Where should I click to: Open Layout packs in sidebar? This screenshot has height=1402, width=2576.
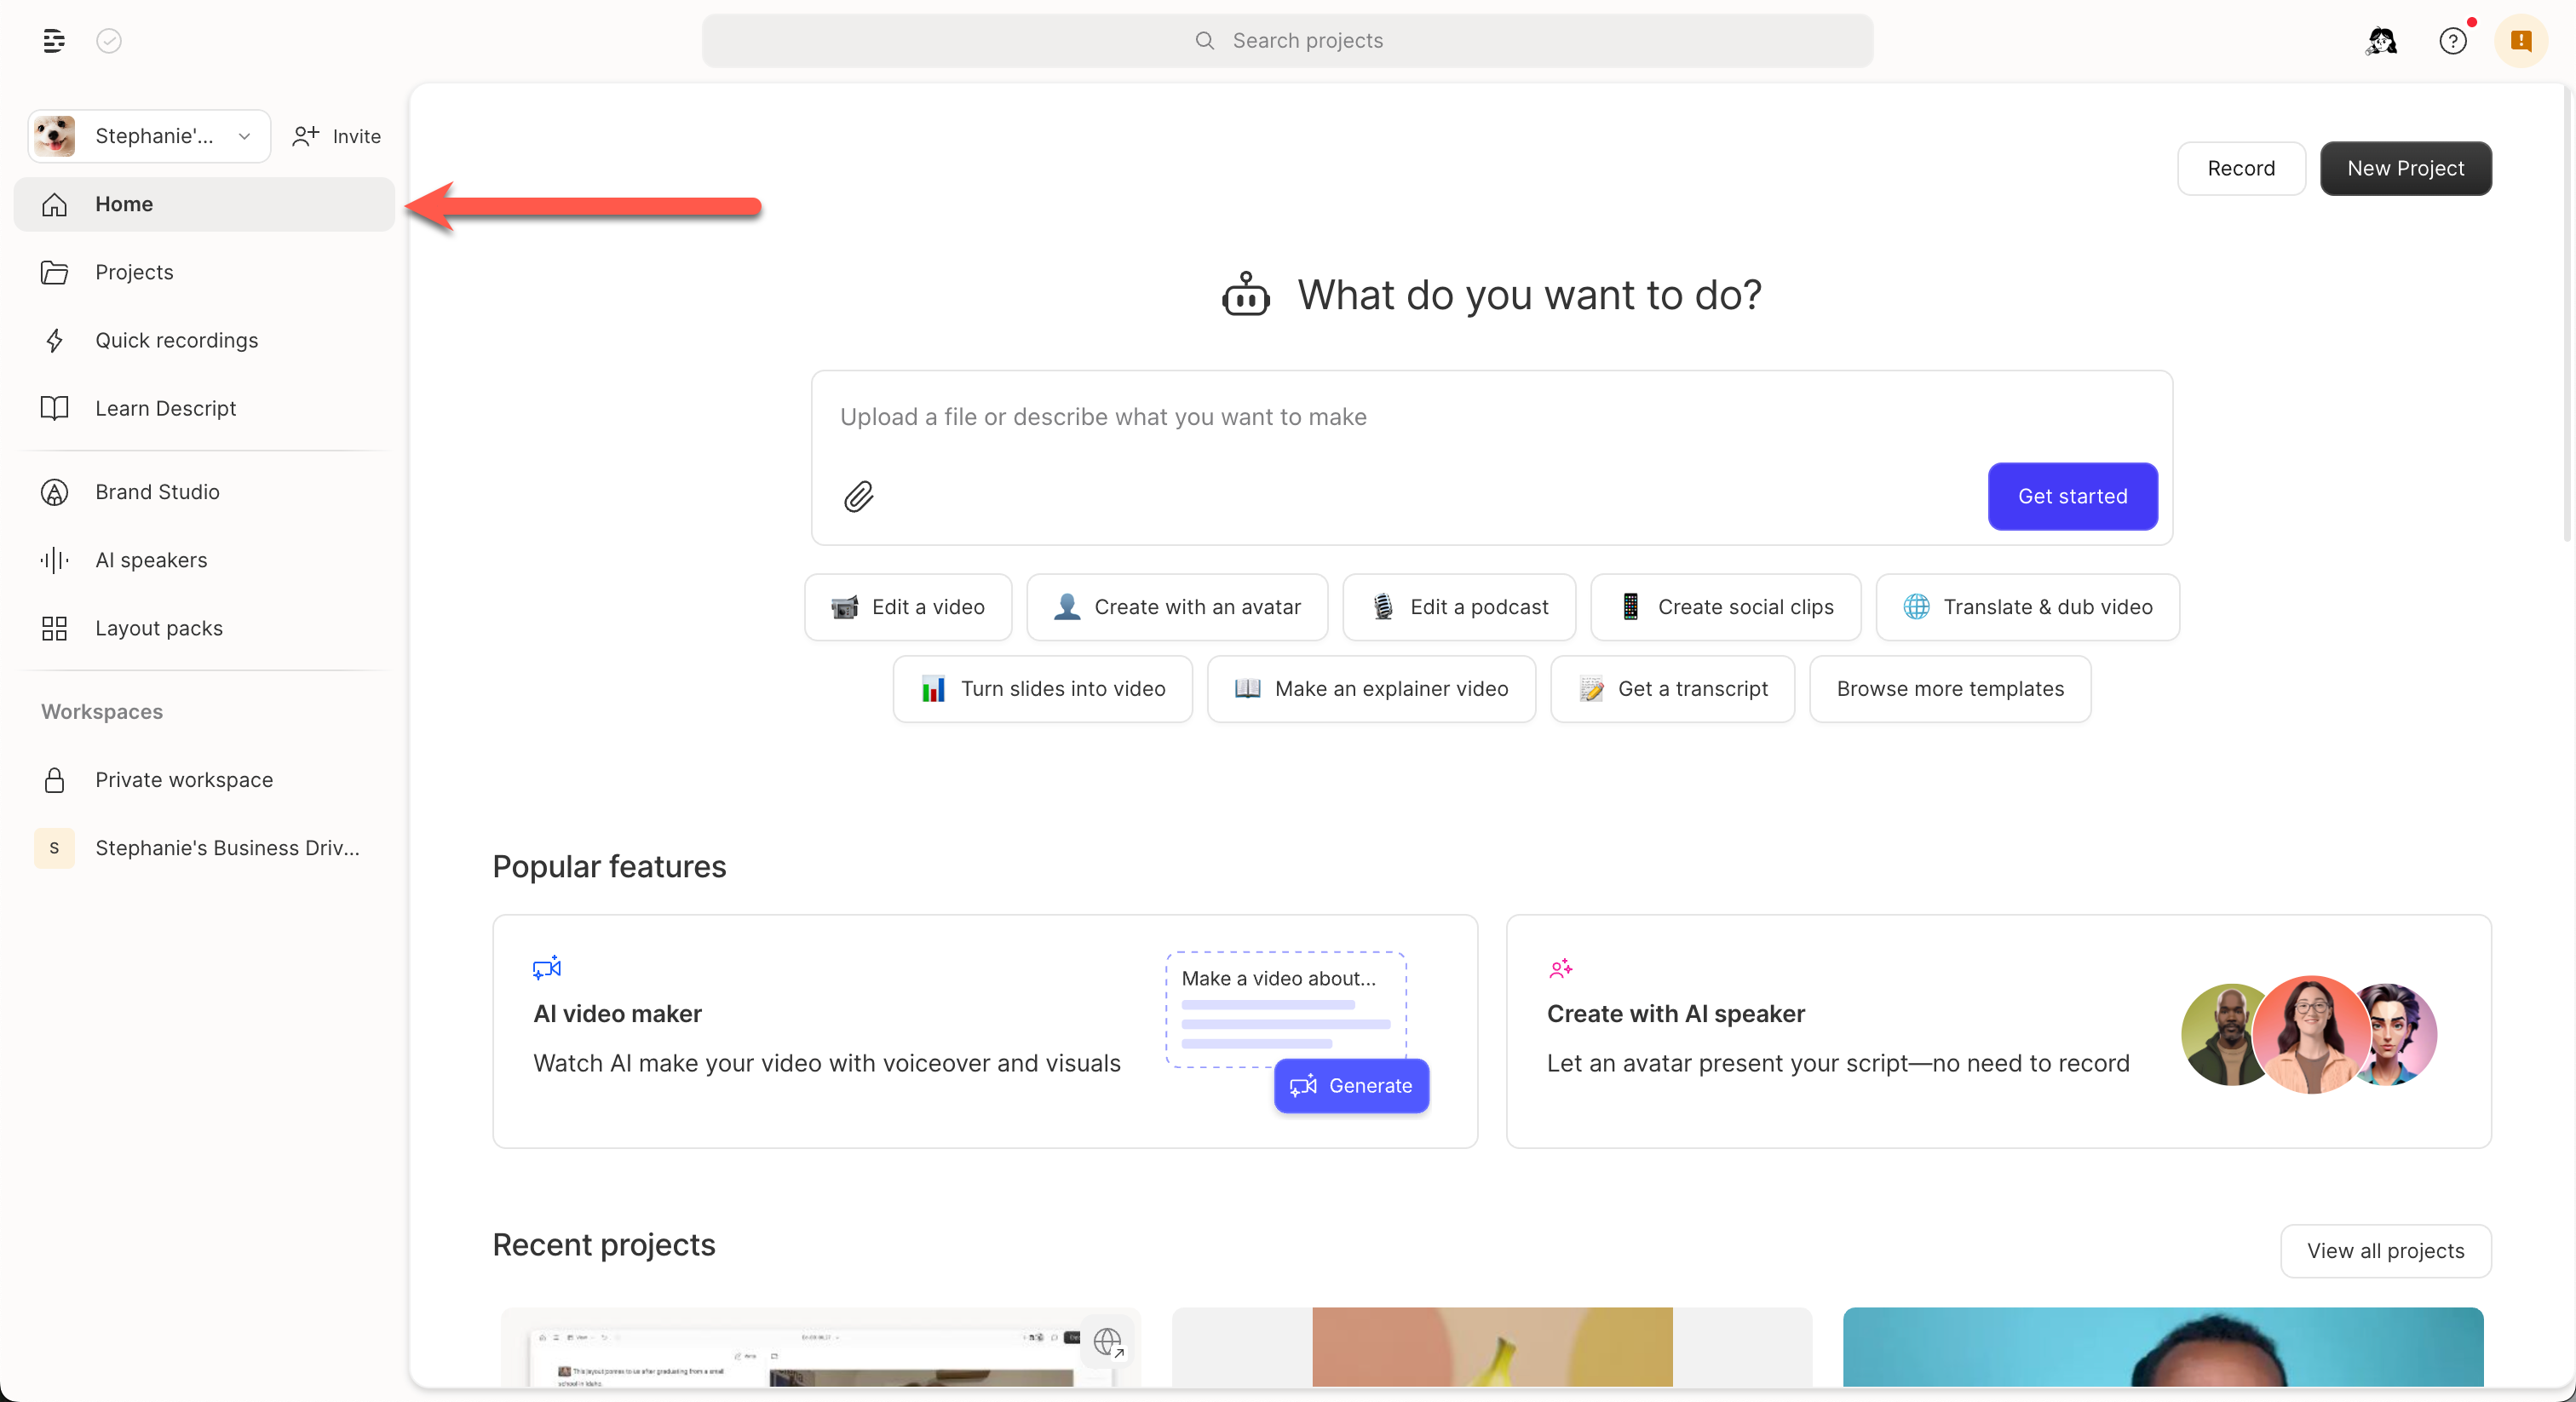[x=159, y=628]
